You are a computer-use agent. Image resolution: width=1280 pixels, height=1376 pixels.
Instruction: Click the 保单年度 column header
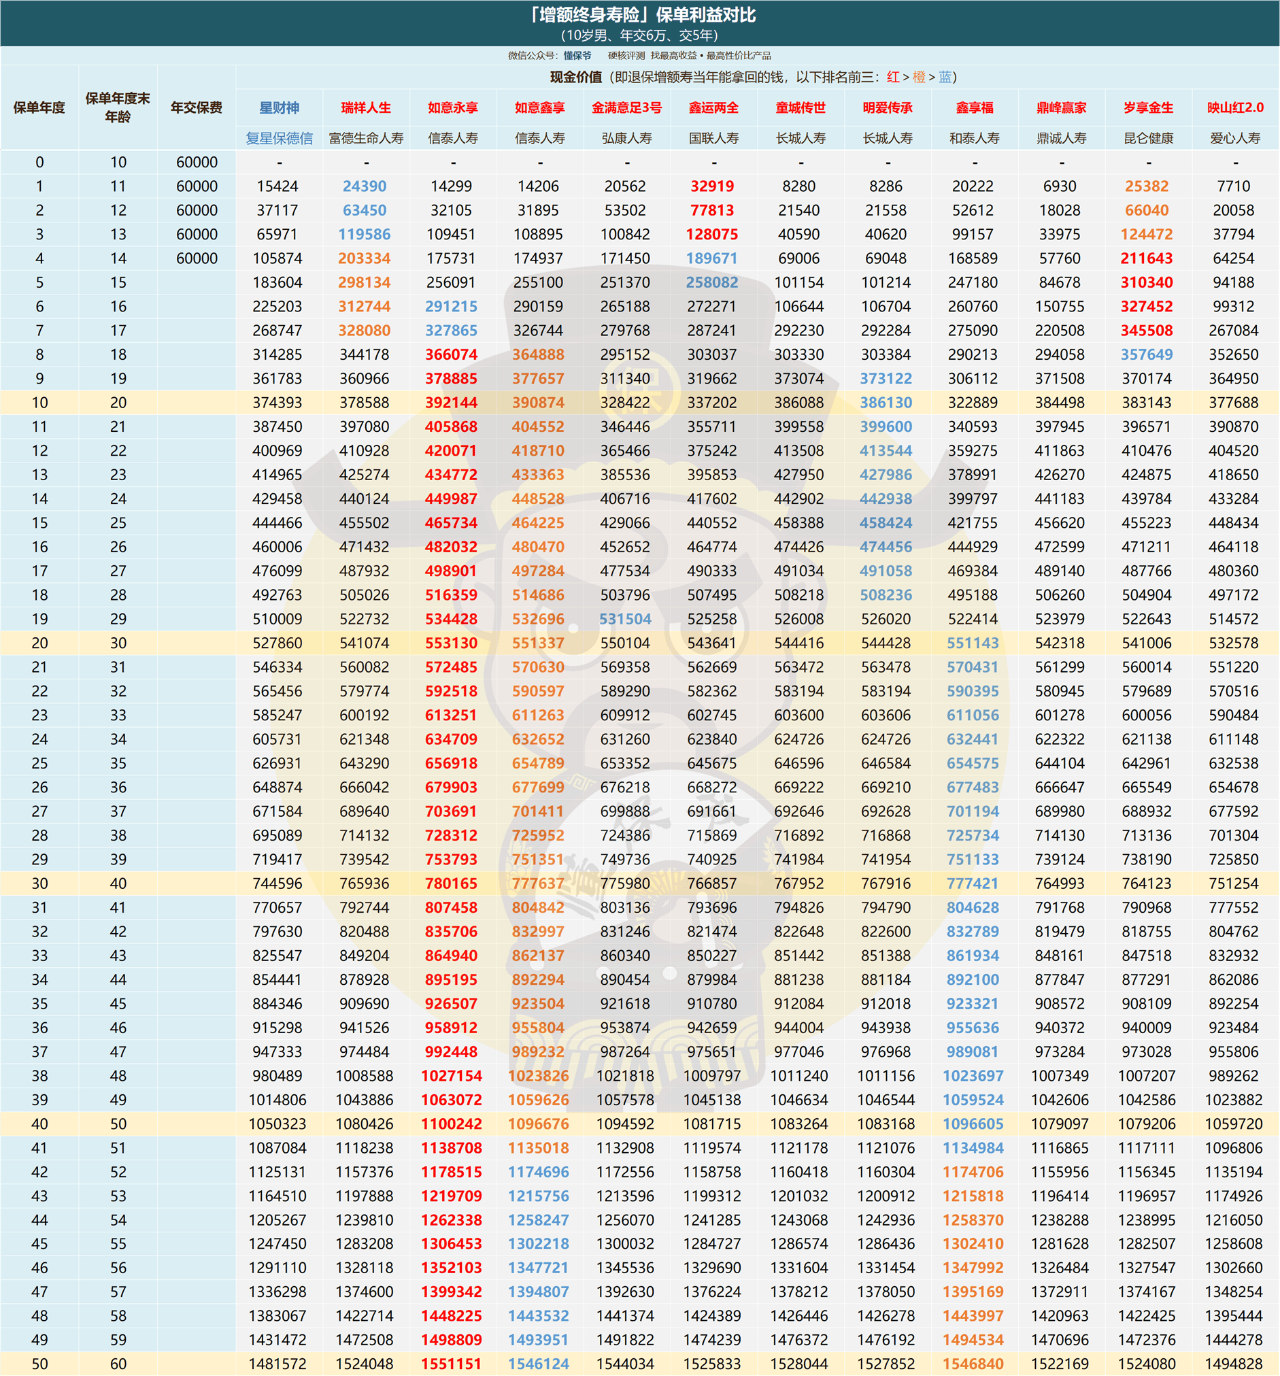[x=39, y=107]
